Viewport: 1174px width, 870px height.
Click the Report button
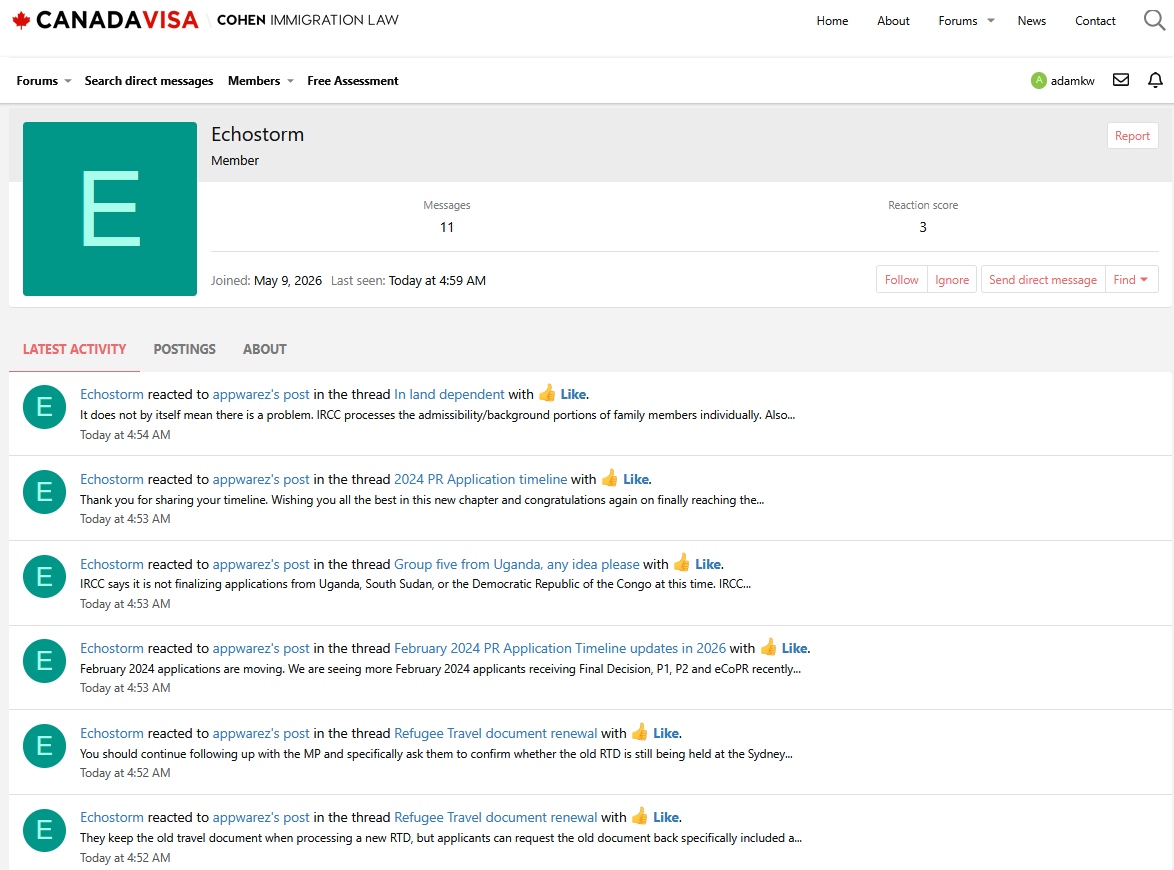click(1132, 136)
